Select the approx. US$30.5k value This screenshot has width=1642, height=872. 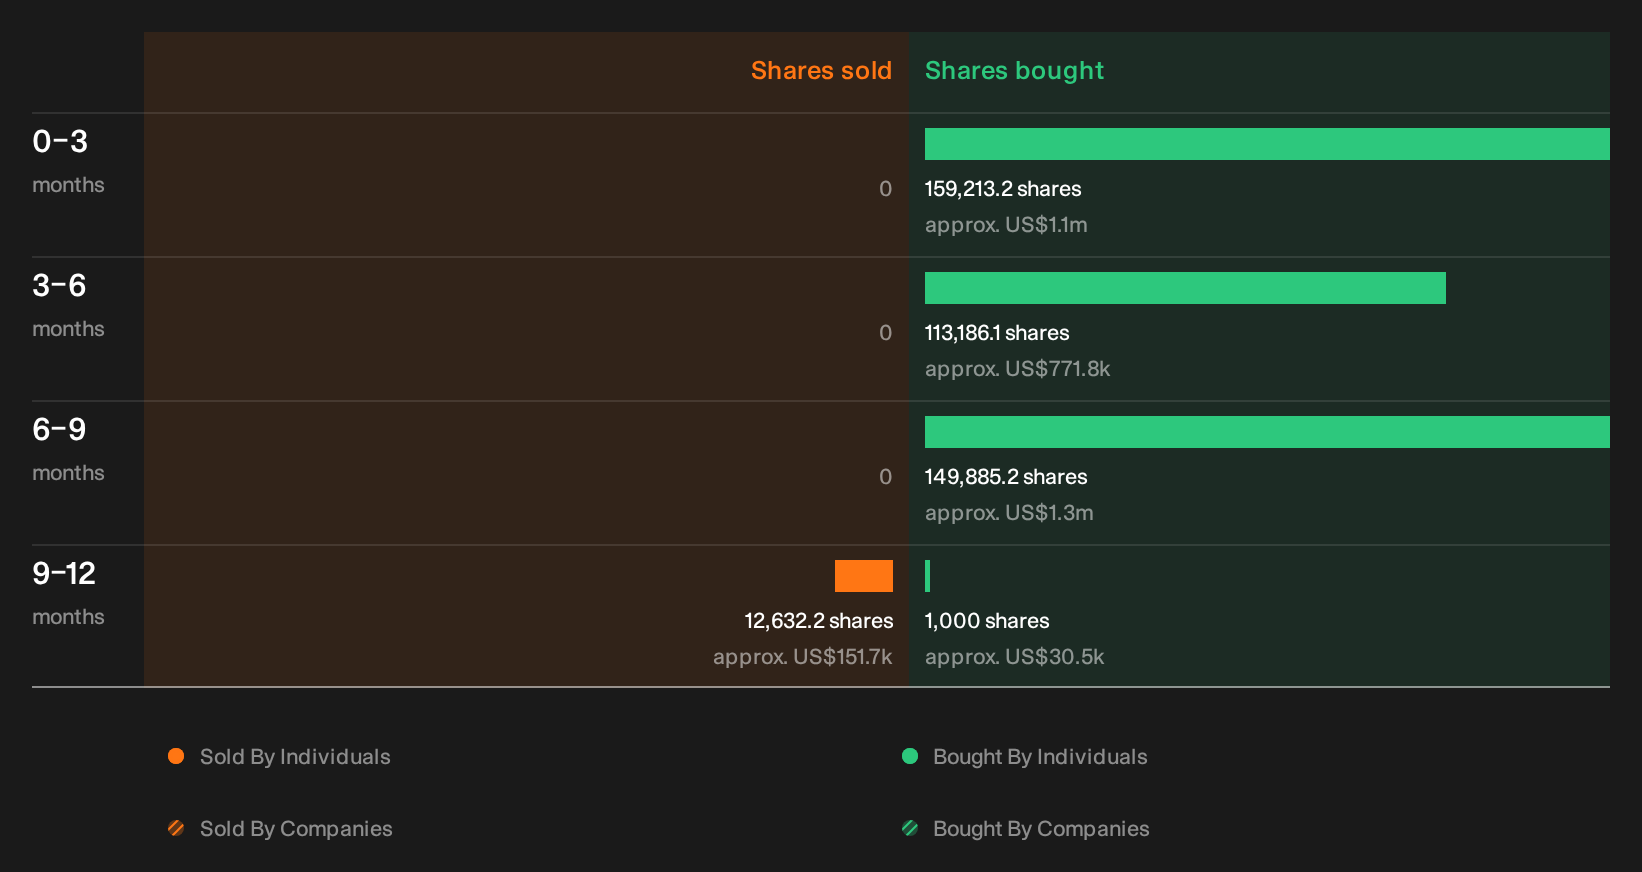(x=1014, y=657)
